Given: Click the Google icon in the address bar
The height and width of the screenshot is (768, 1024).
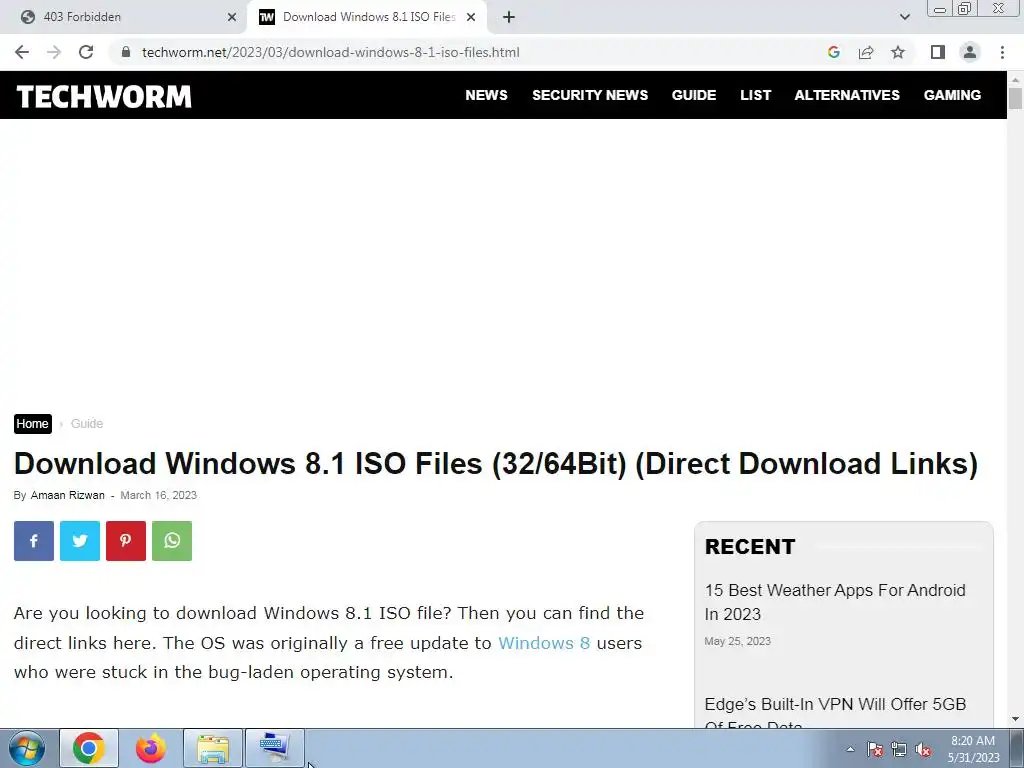Looking at the screenshot, I should coord(833,52).
